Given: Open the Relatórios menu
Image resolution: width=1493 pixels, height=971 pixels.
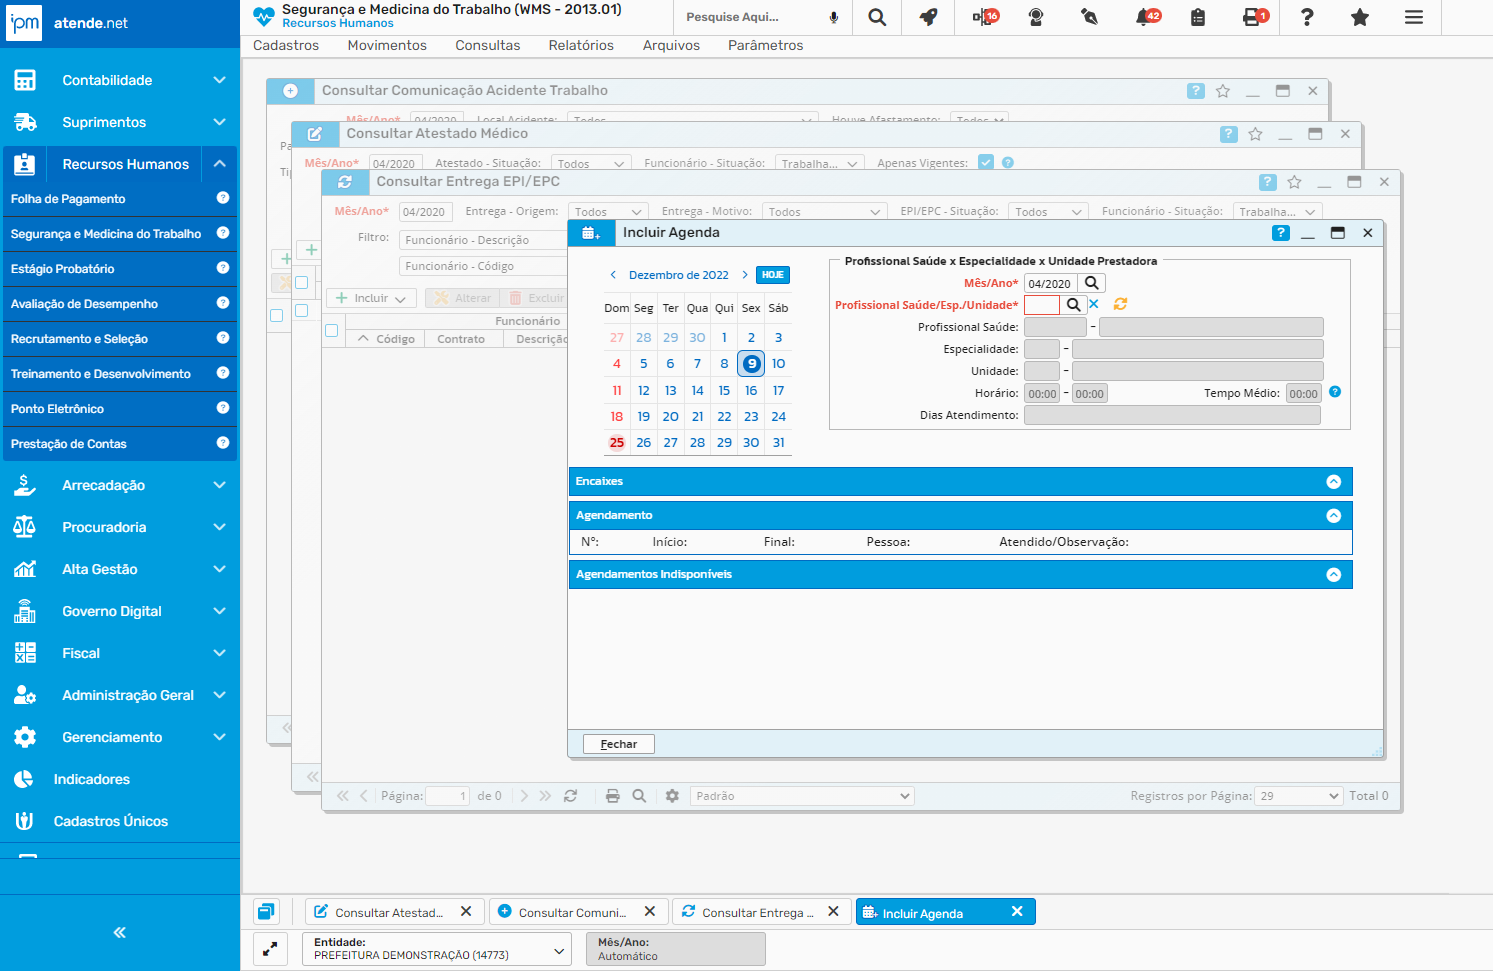Looking at the screenshot, I should pos(581,45).
